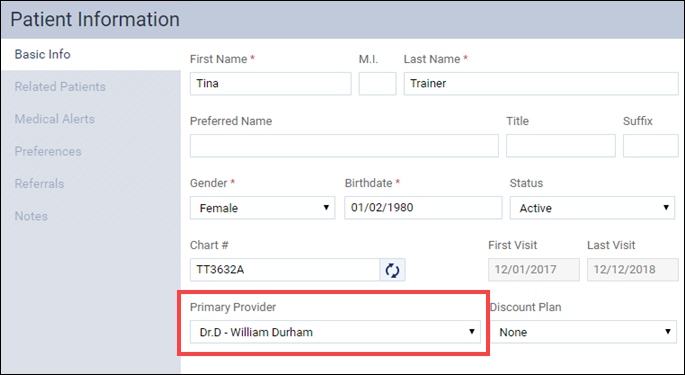Click the Chart # field TT3632A

click(x=285, y=270)
